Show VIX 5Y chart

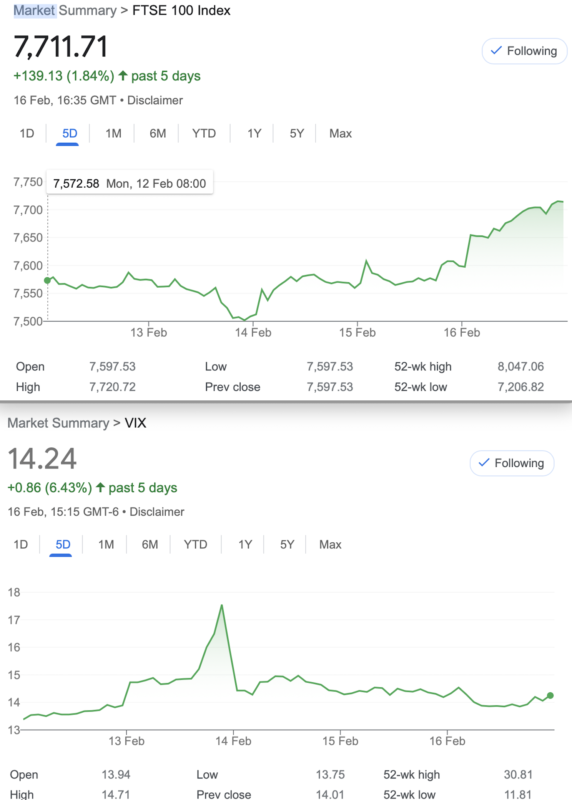(x=287, y=545)
